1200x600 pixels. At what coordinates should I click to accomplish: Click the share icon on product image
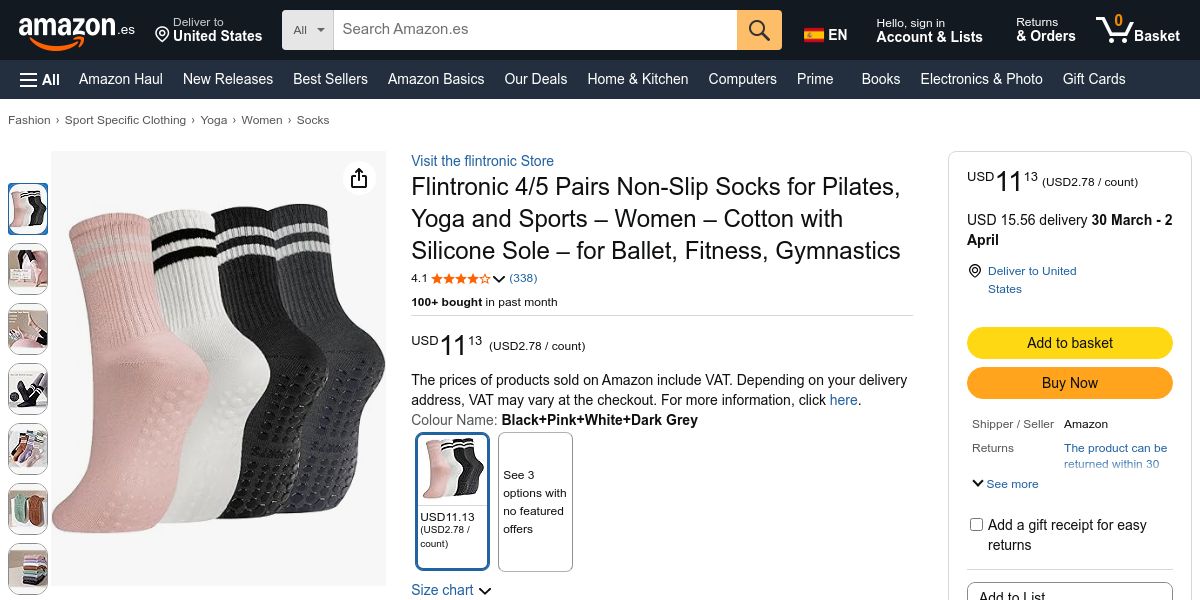click(359, 178)
